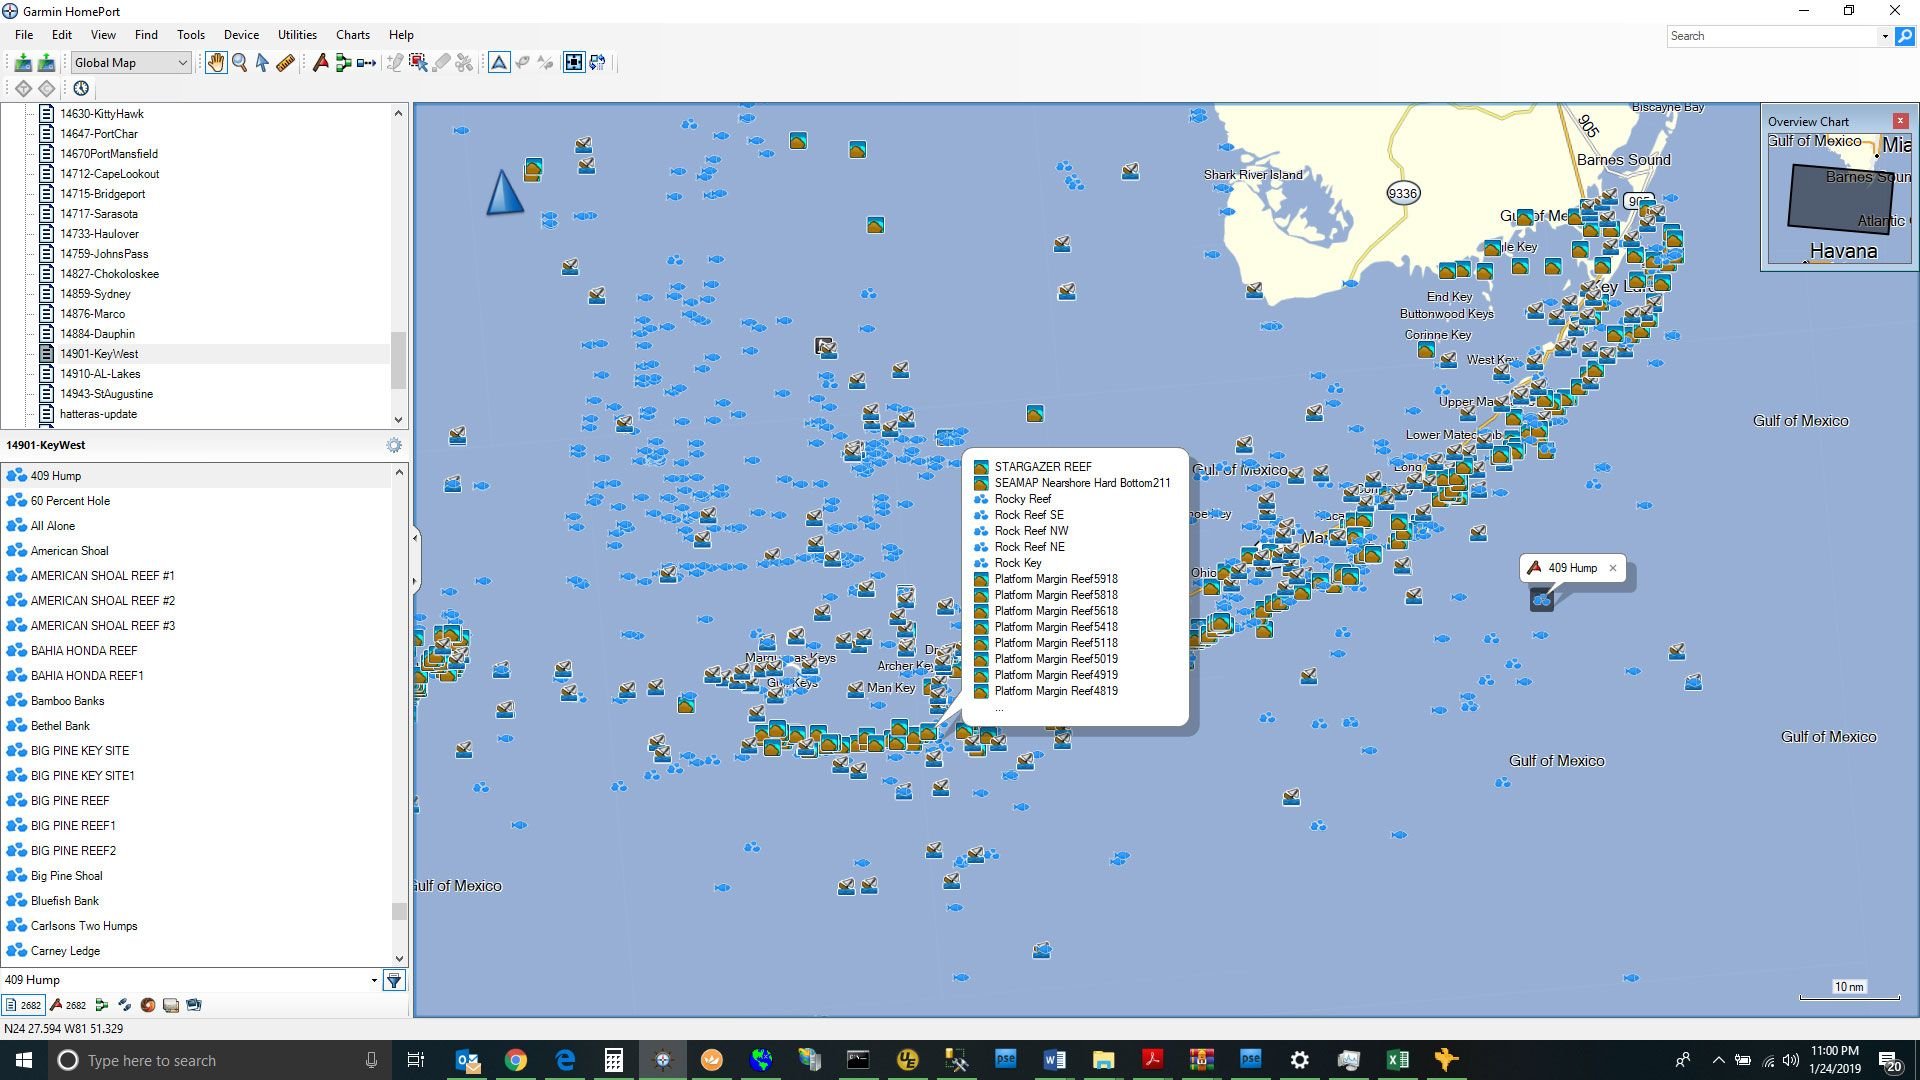
Task: Show the postcards filter tab icon
Action: tap(171, 1005)
